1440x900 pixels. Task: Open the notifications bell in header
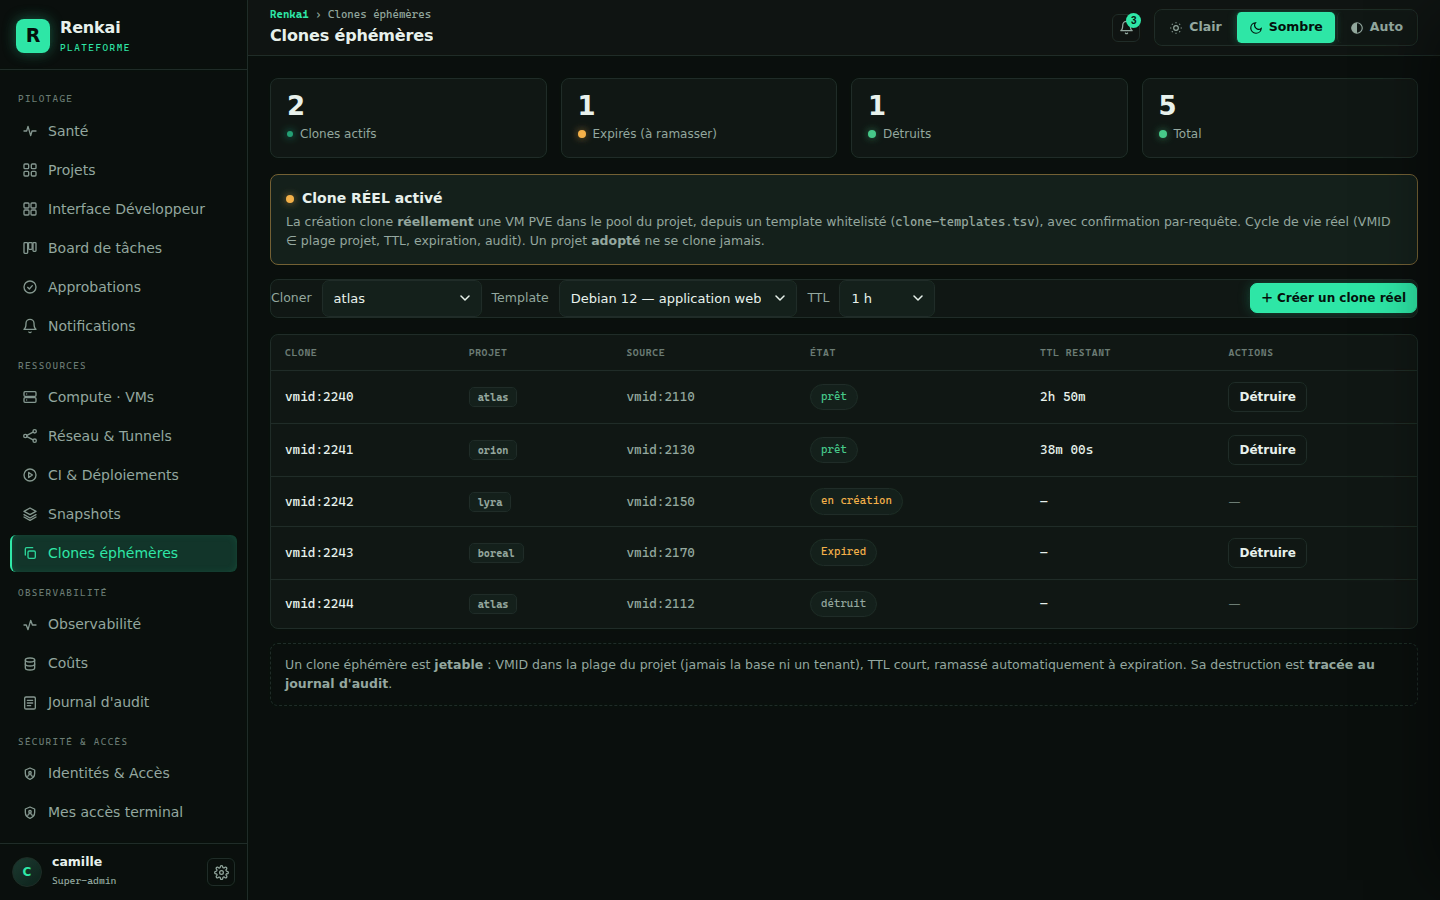(x=1126, y=27)
